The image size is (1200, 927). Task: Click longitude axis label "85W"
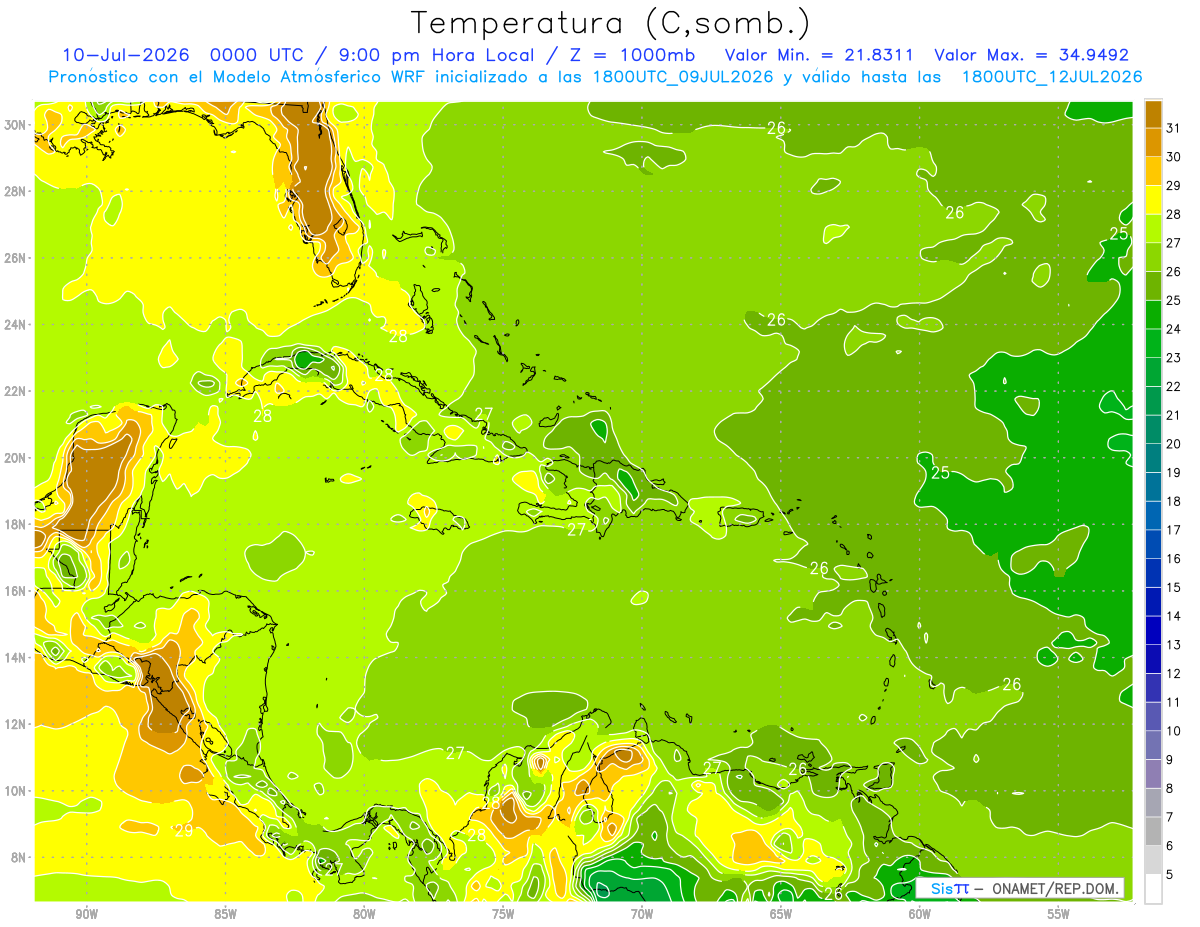[x=225, y=914]
